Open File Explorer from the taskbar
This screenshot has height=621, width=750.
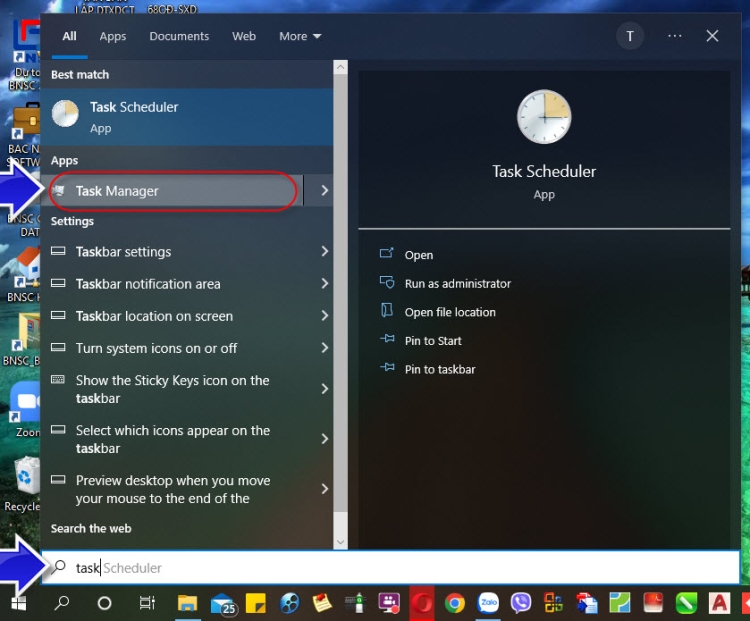tap(187, 603)
